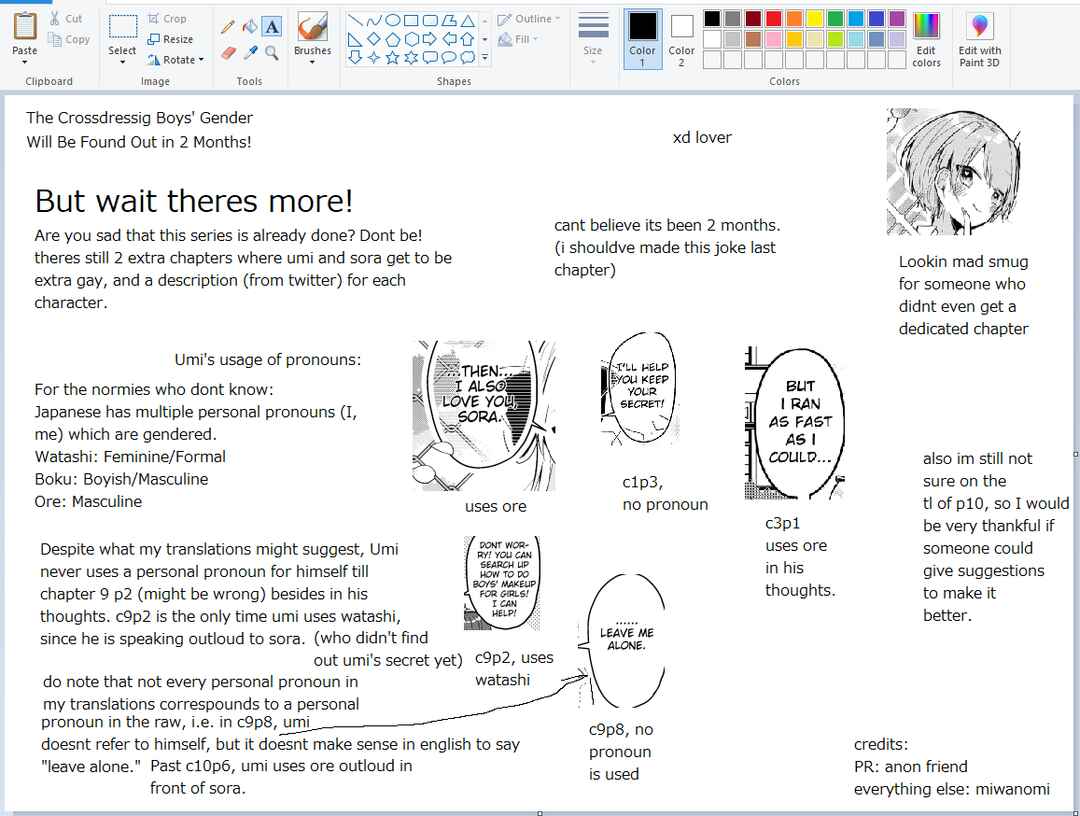Choose the Right arrow shape

click(x=429, y=39)
